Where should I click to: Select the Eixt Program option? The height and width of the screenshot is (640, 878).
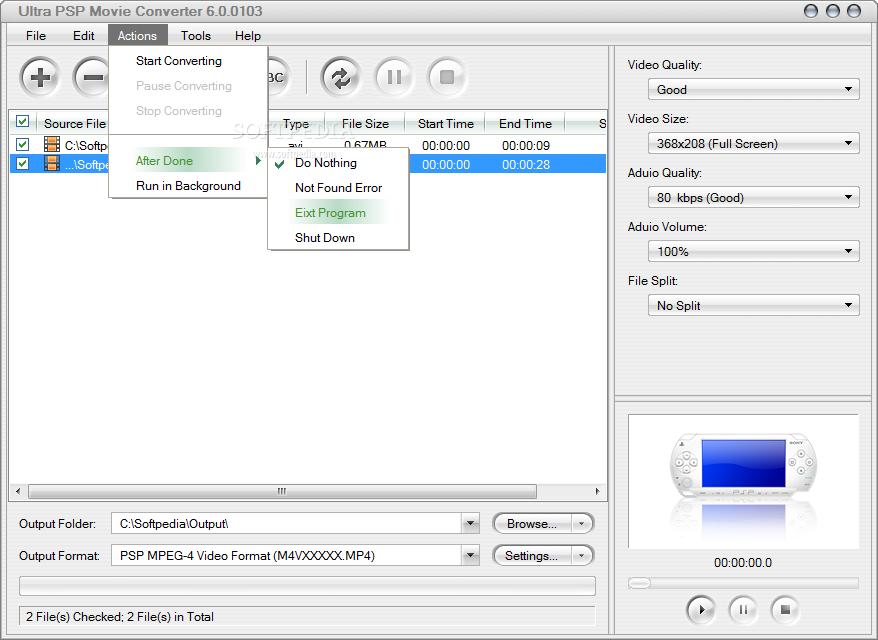click(x=338, y=213)
